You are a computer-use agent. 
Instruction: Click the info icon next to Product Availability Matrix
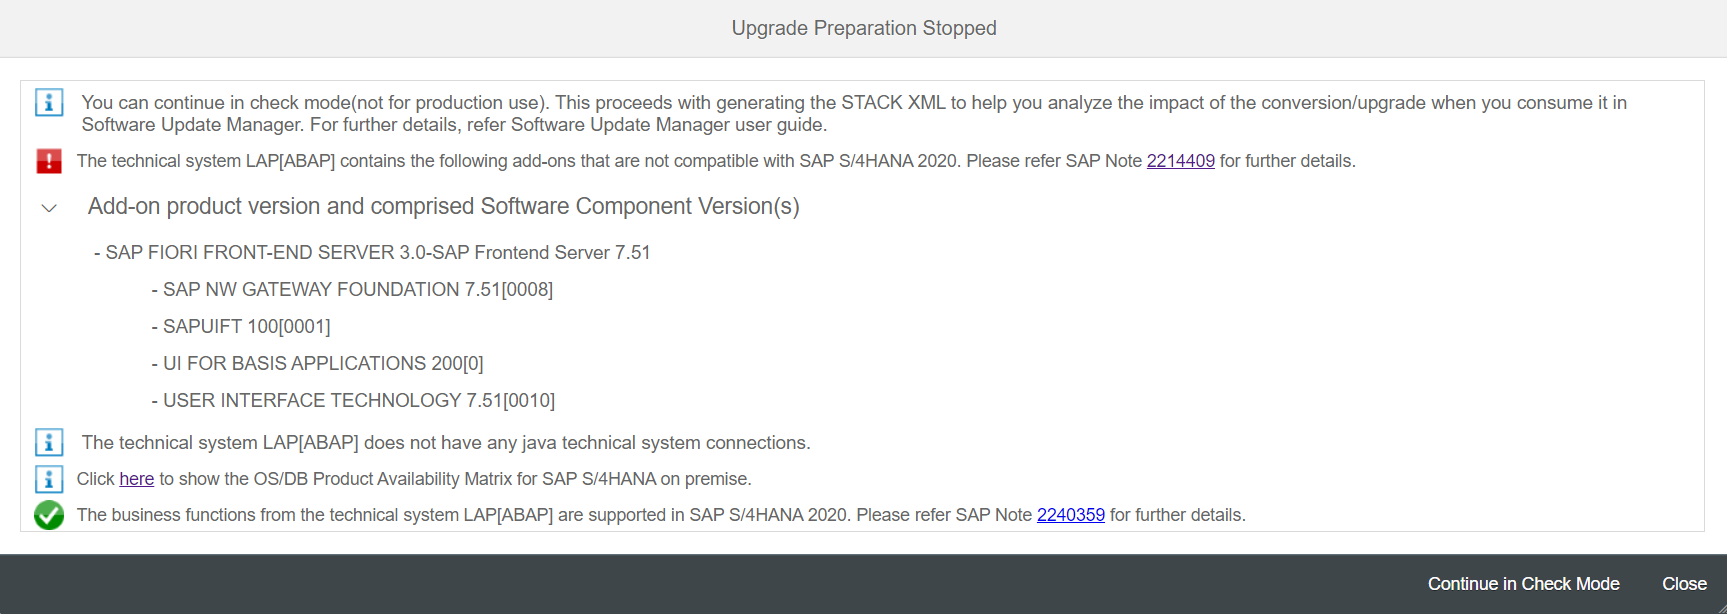click(x=49, y=479)
